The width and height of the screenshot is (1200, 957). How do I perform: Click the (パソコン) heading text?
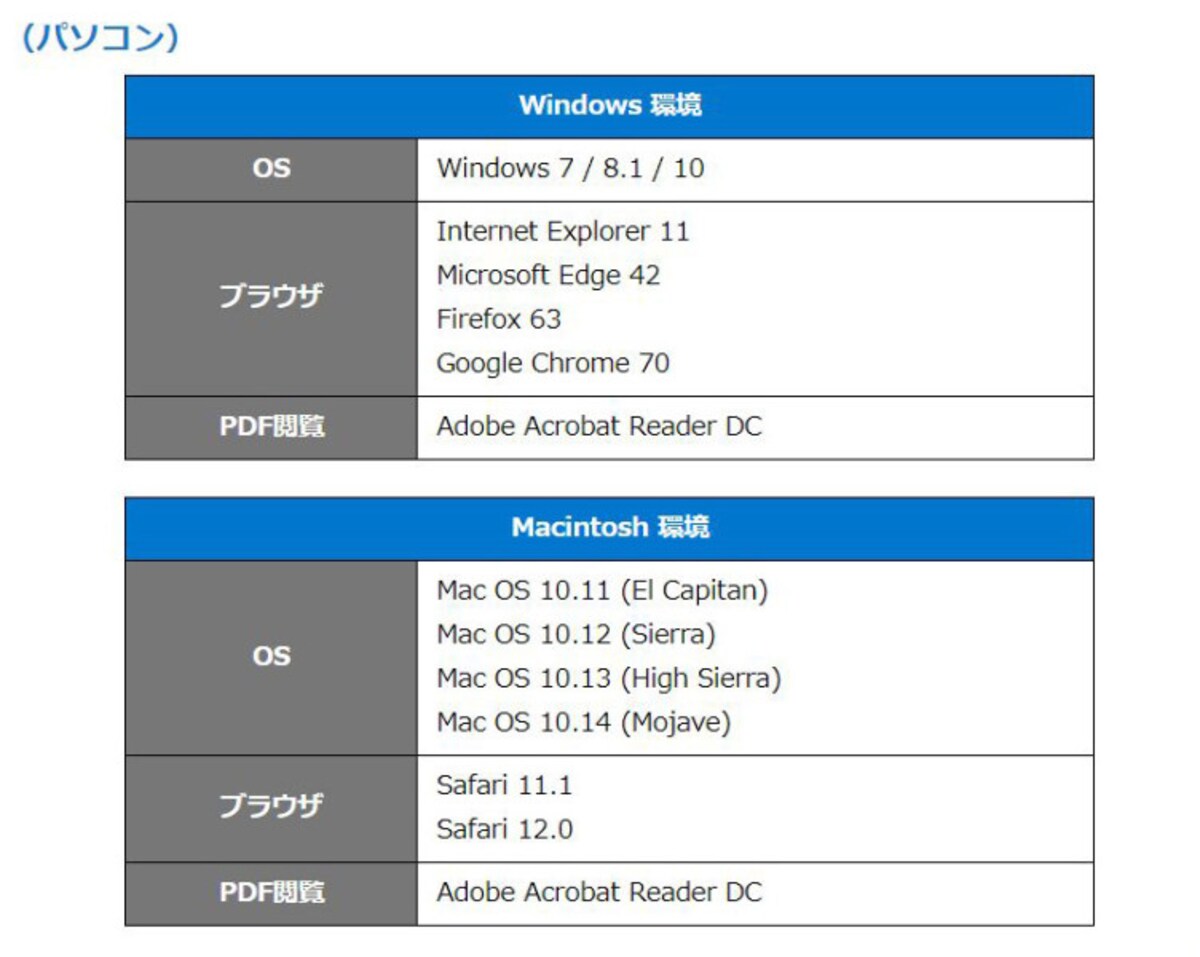point(100,38)
